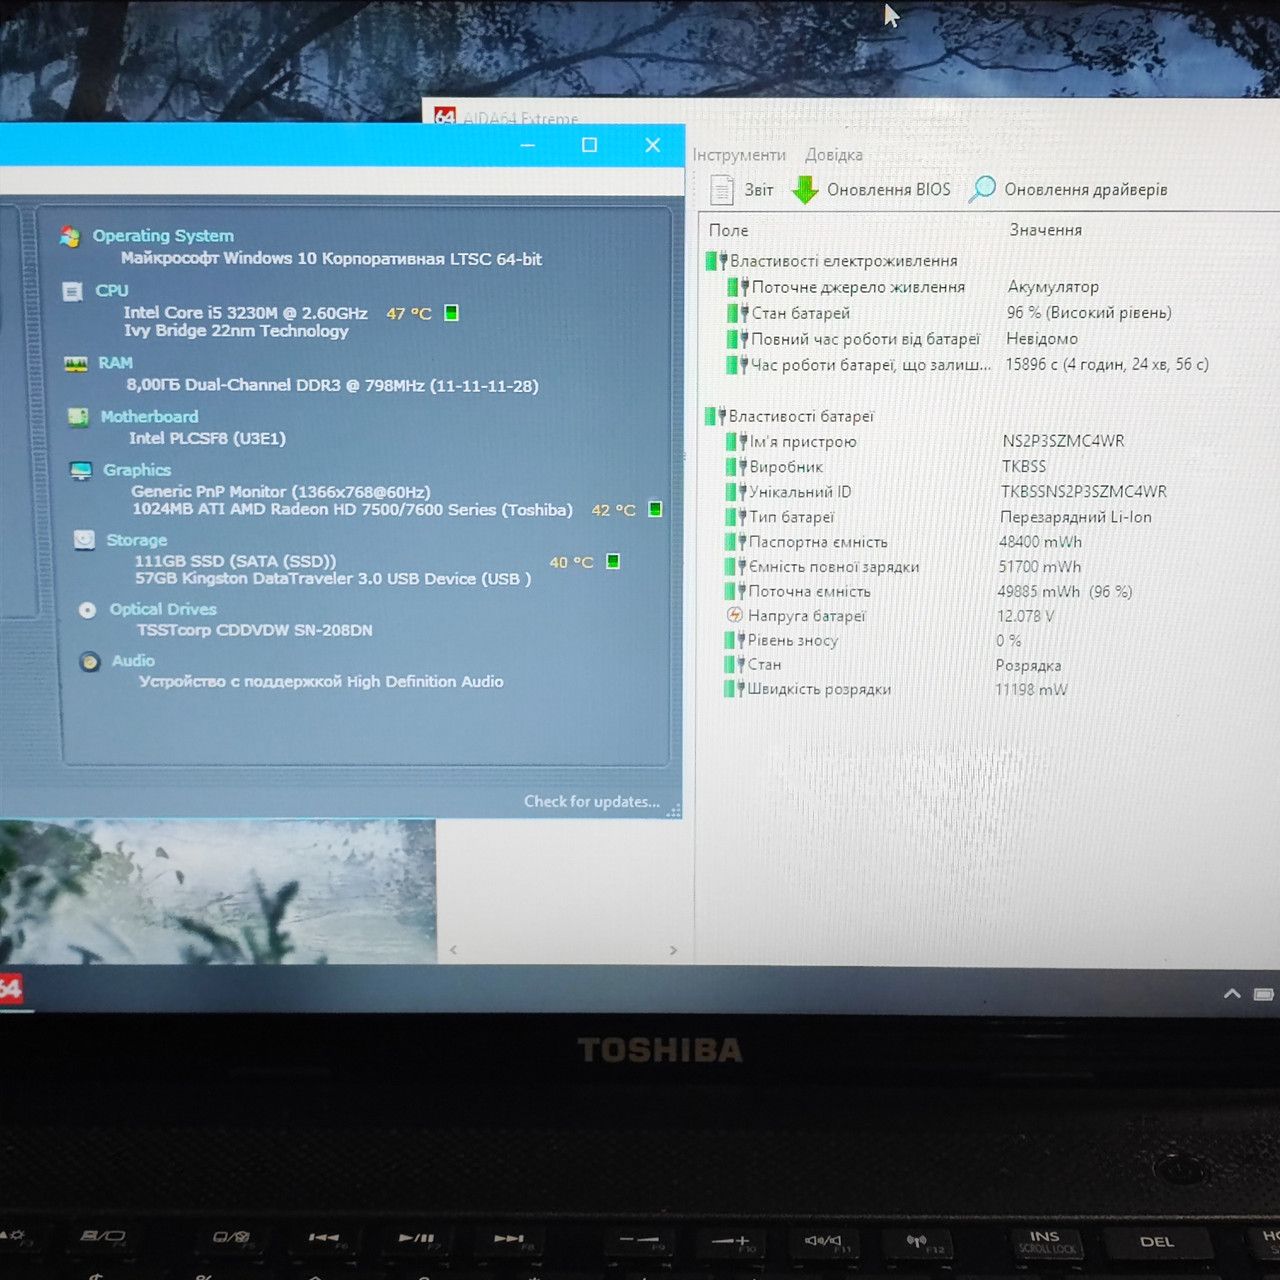Click the text 111GB SSD (SATA (SSD))
Screen dimensions: 1280x1280
click(235, 561)
